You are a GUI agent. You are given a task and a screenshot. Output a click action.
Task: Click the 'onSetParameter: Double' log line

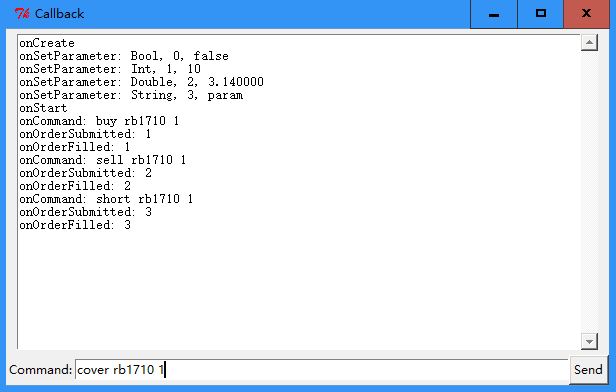tap(141, 82)
